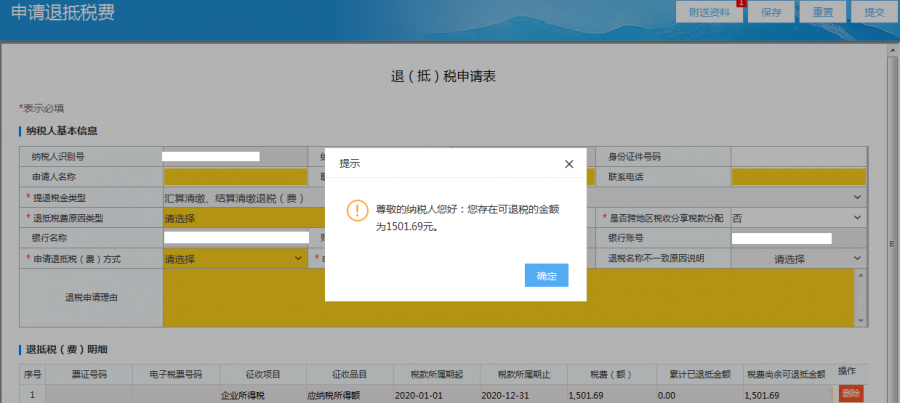Expand the 是否跨地区税收分享税款分配 dropdown
The image size is (900, 403).
(797, 218)
